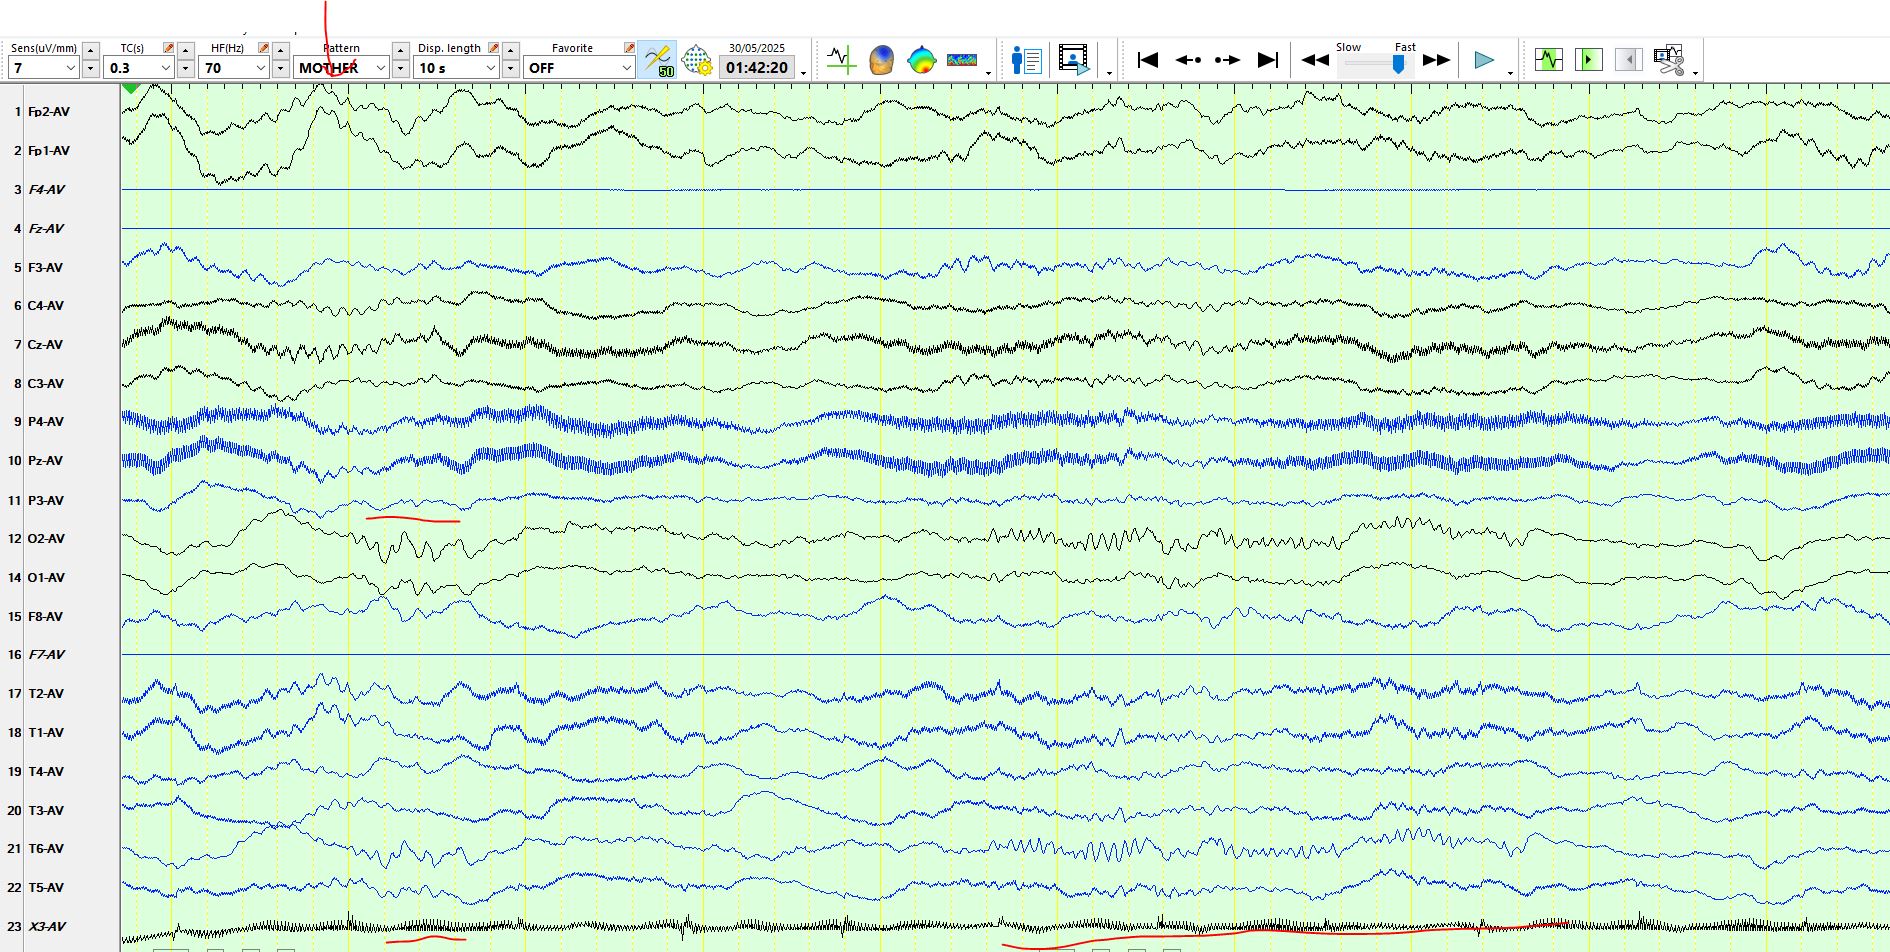This screenshot has height=952, width=1890.
Task: Open the 3D head voltage map
Action: click(x=881, y=60)
